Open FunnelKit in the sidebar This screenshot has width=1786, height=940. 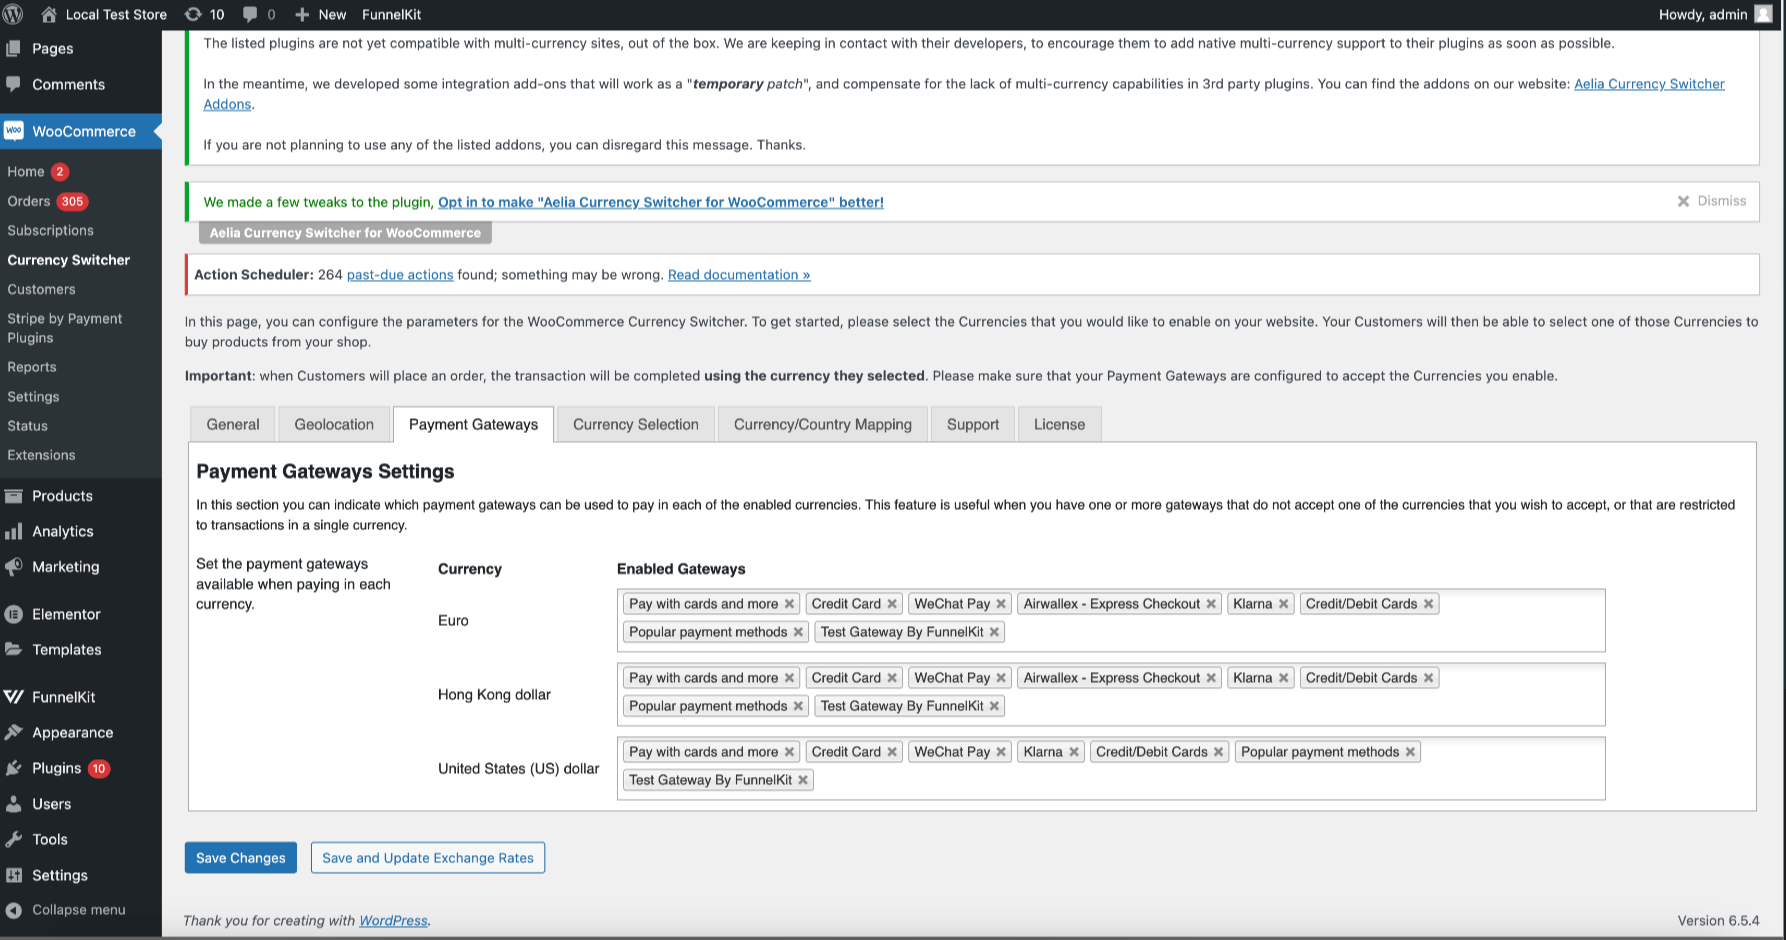point(63,697)
